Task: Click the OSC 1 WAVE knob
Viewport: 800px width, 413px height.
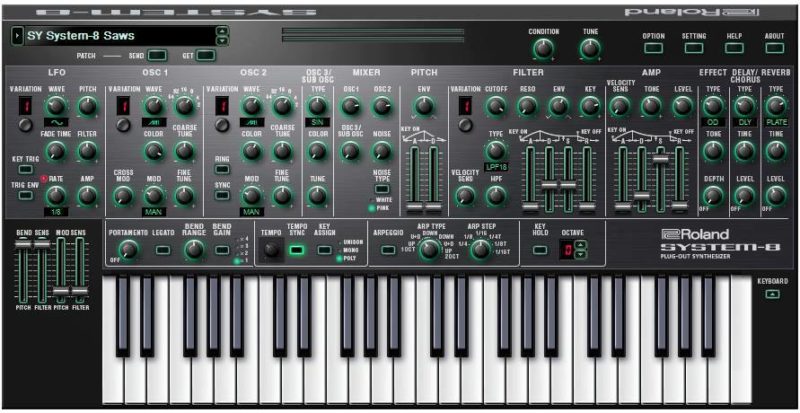Action: click(x=153, y=106)
